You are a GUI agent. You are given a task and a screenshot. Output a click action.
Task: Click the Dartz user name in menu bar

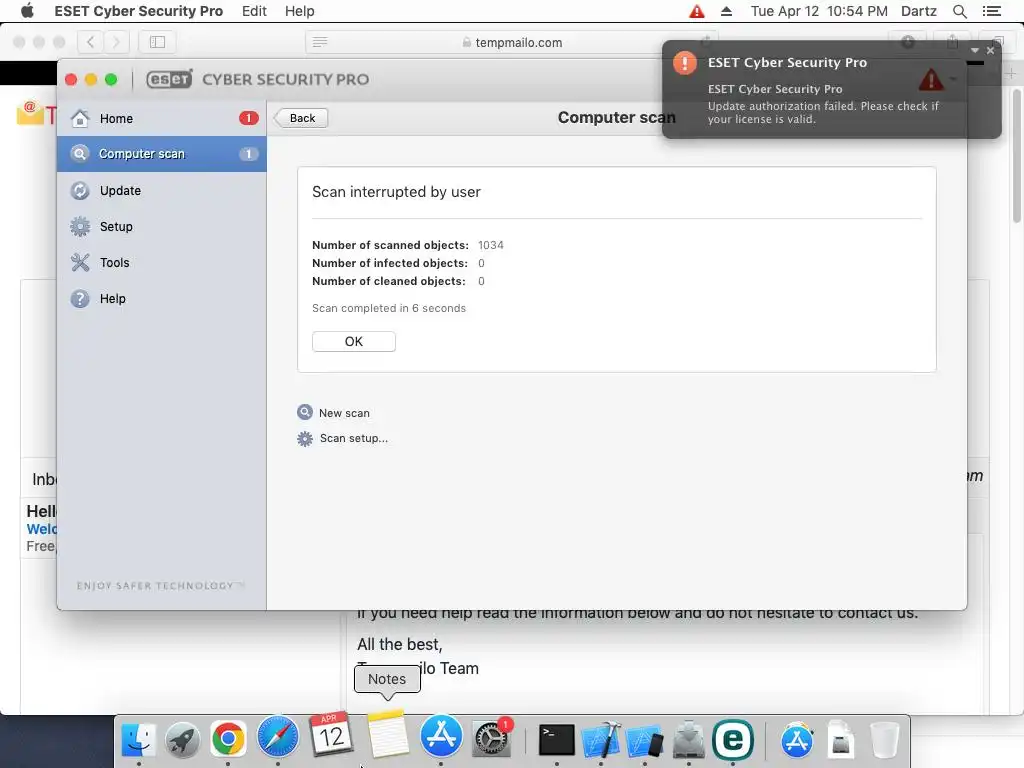coord(918,11)
